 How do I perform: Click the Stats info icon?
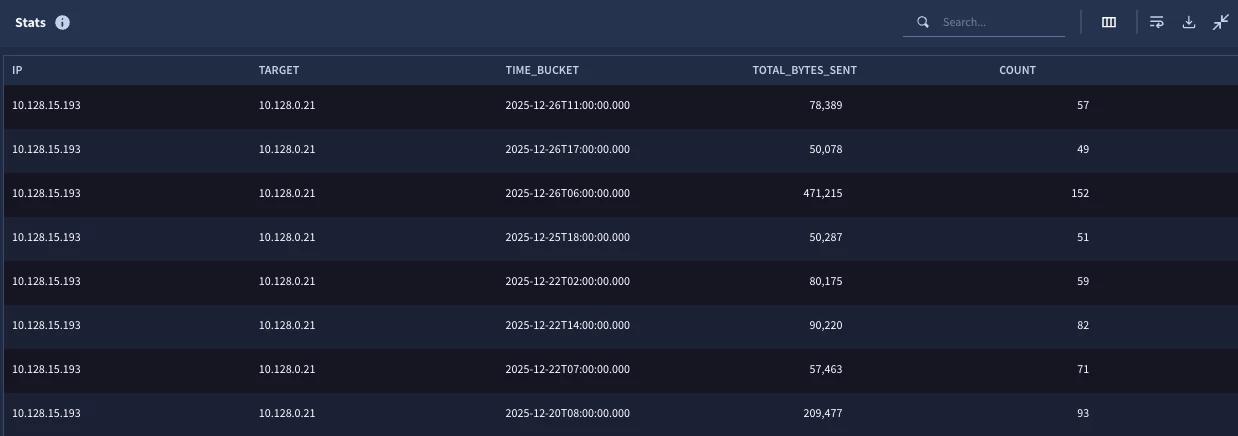63,22
